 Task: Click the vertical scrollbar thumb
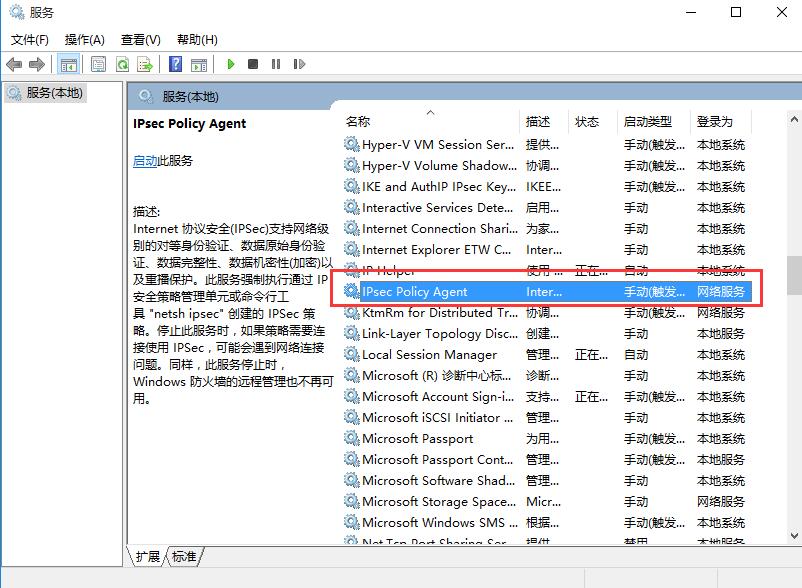pyautogui.click(x=794, y=275)
